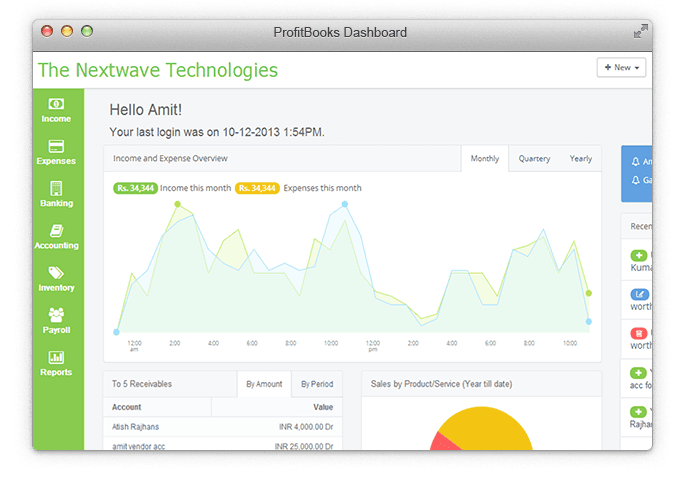The image size is (683, 479).
Task: Select the By Period tab
Action: click(317, 384)
